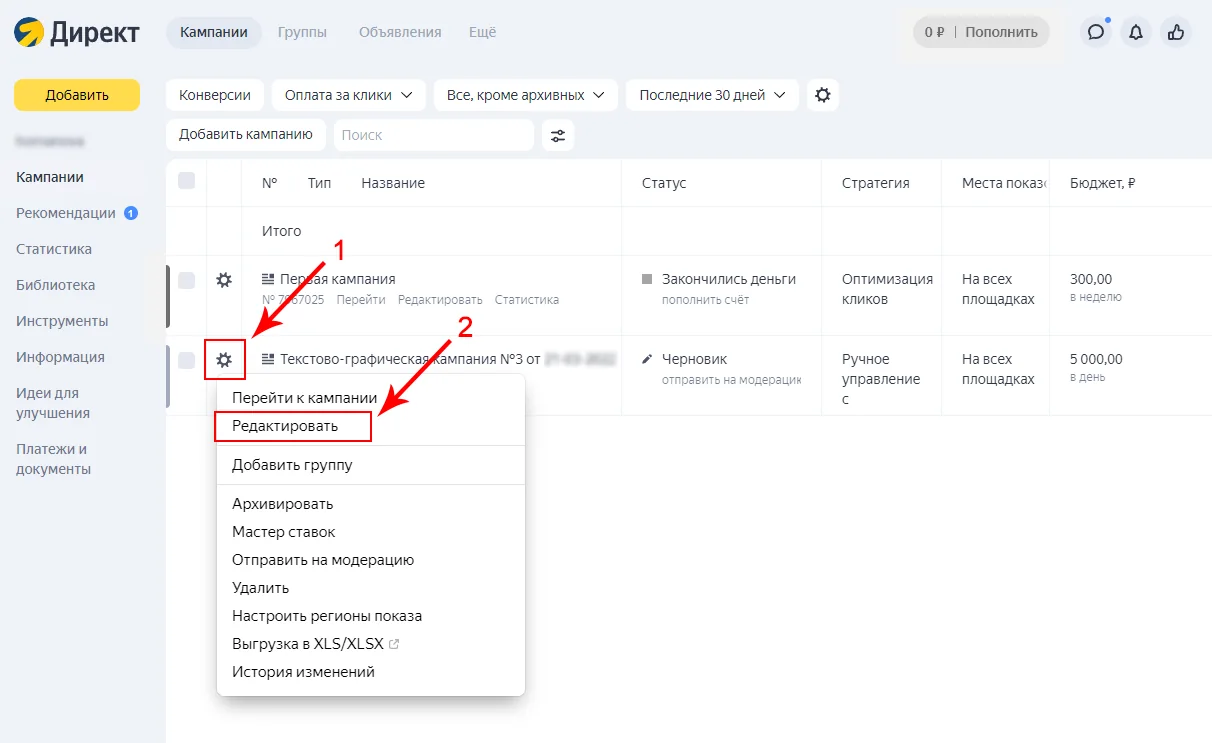The image size is (1212, 743).
Task: Open table settings gear next to date filter
Action: 823,95
